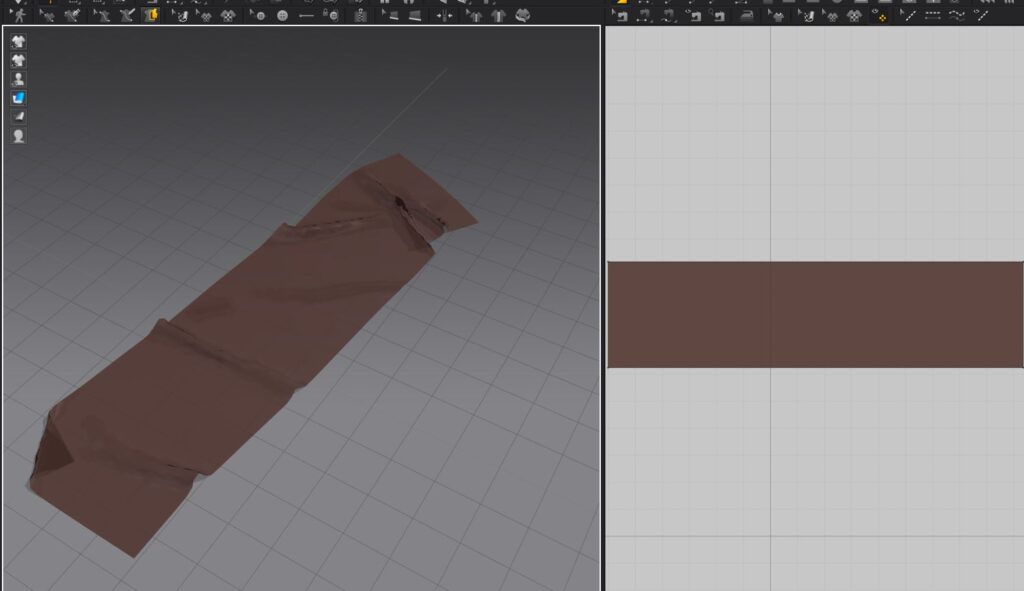Click the plain trapezoid panel tool
Screen dimensions: 1024x591
click(x=415, y=15)
